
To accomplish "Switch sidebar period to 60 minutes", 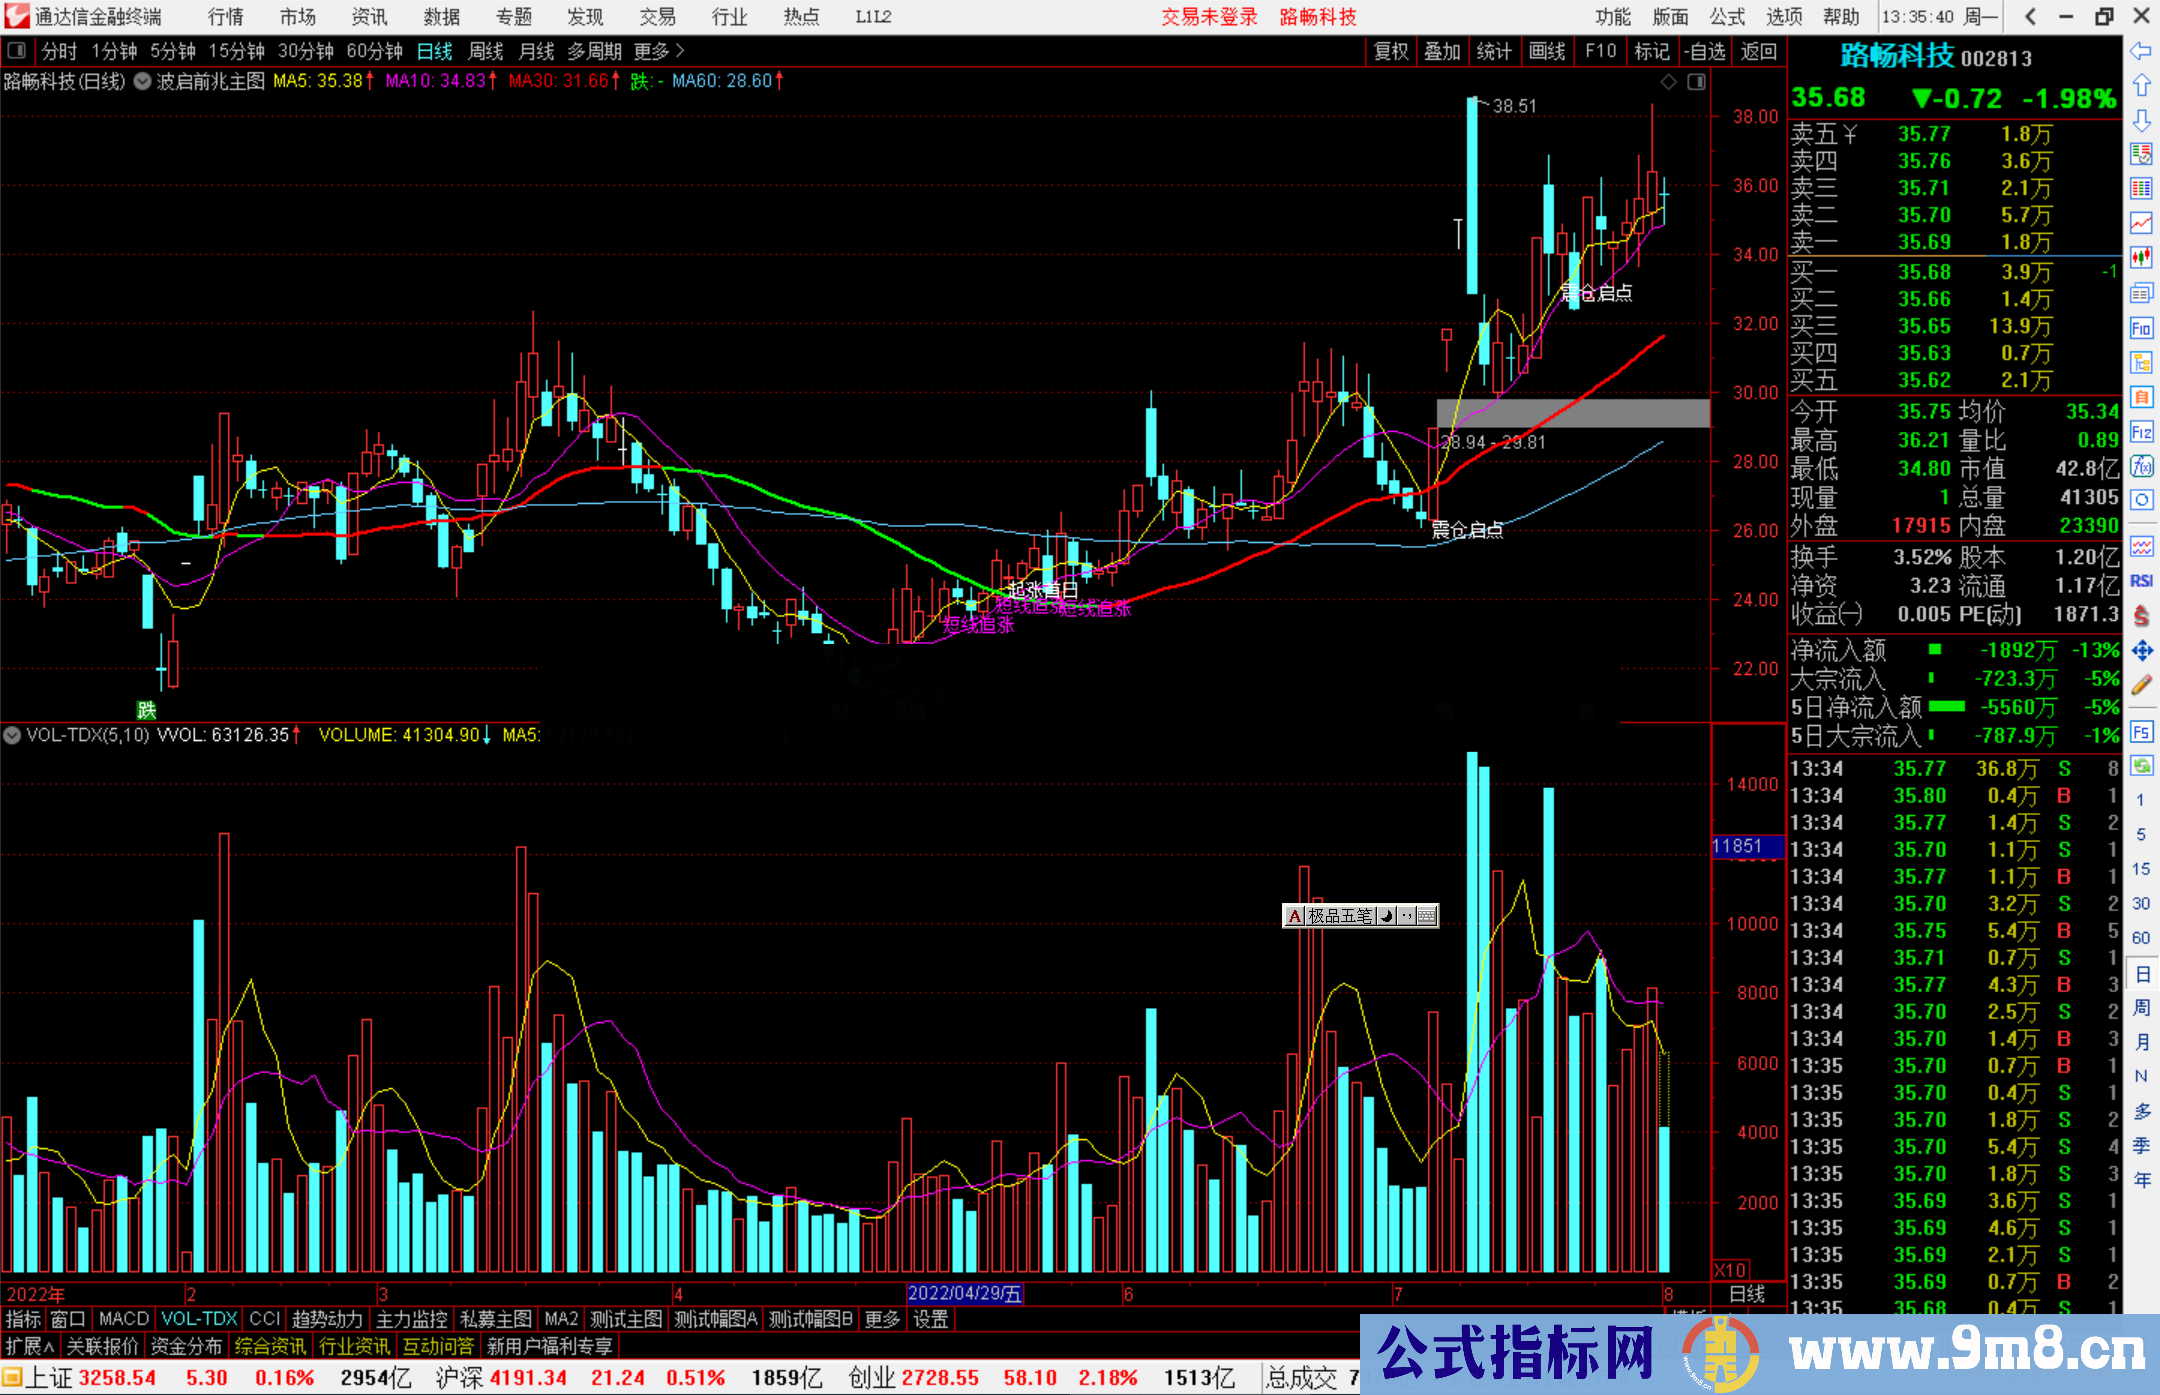I will tap(2140, 938).
